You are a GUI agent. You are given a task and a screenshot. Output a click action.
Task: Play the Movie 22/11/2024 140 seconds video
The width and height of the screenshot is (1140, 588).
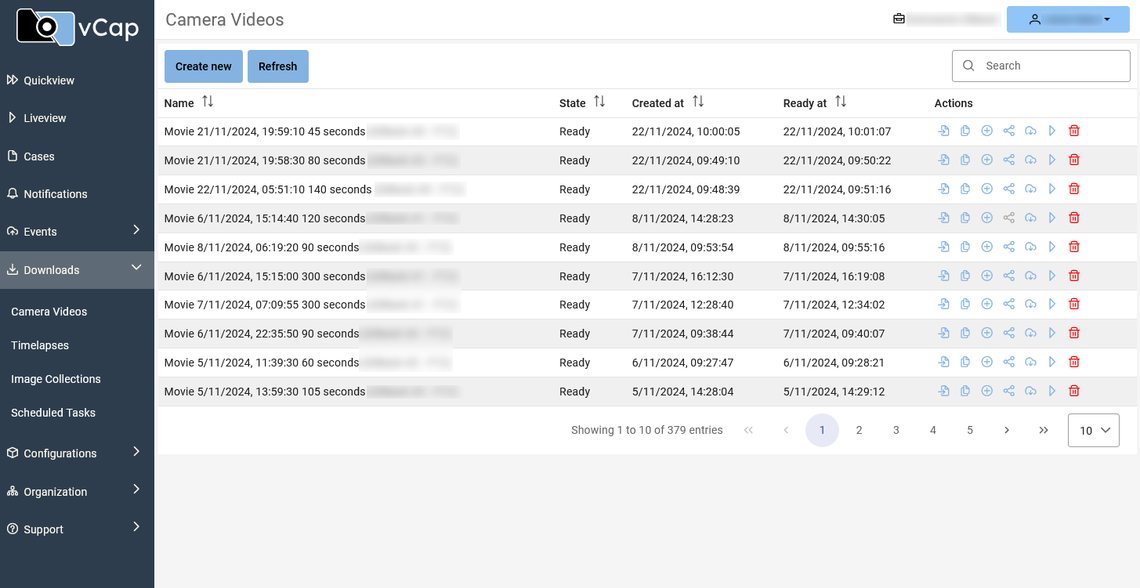click(1052, 188)
